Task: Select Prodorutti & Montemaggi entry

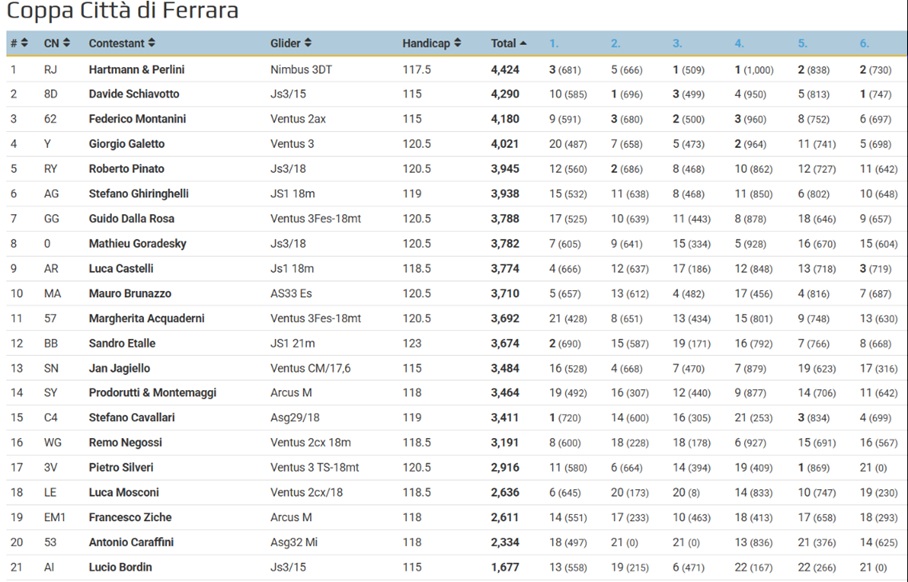Action: (152, 393)
